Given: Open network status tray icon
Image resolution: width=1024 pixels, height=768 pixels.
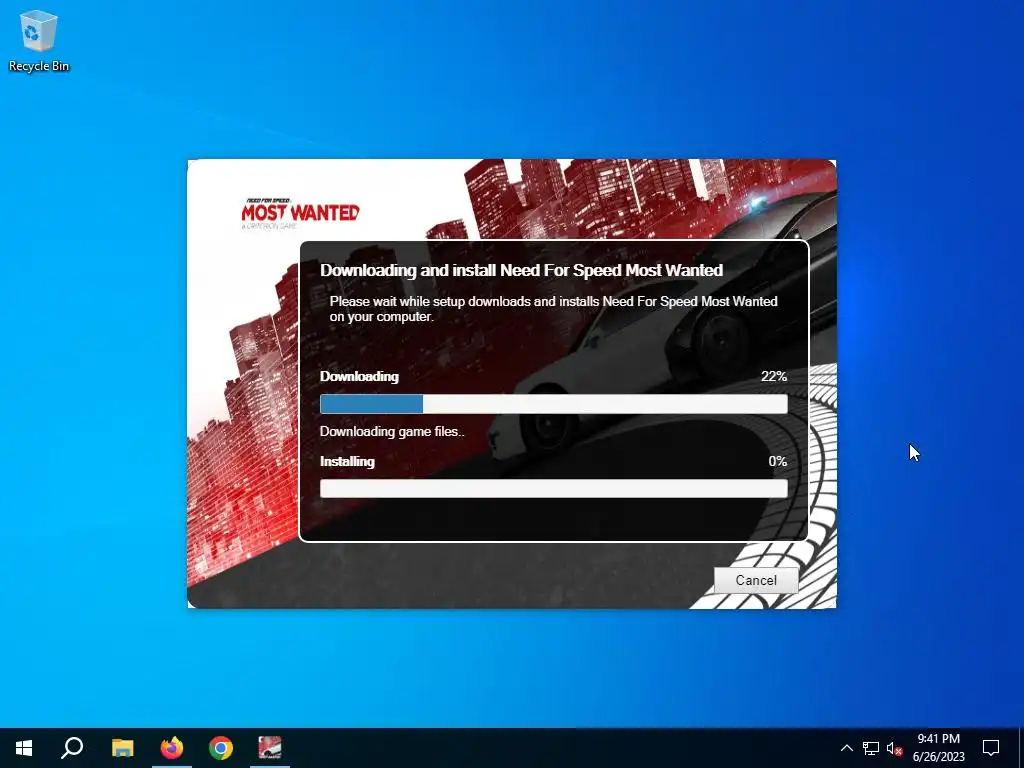Looking at the screenshot, I should [x=871, y=748].
